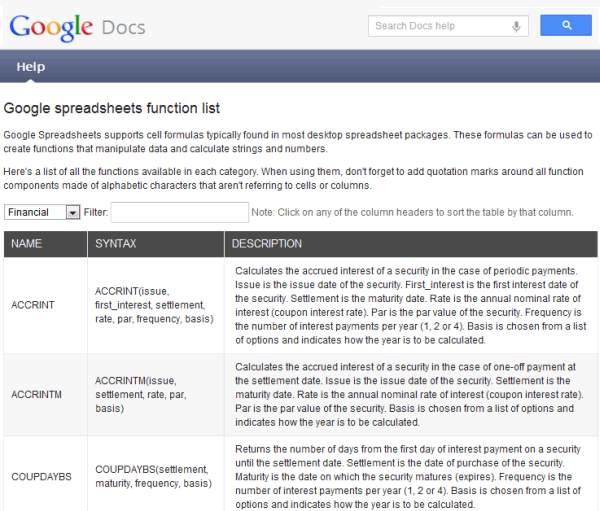
Task: Click the ACCRINT syntax text
Action: [154, 305]
